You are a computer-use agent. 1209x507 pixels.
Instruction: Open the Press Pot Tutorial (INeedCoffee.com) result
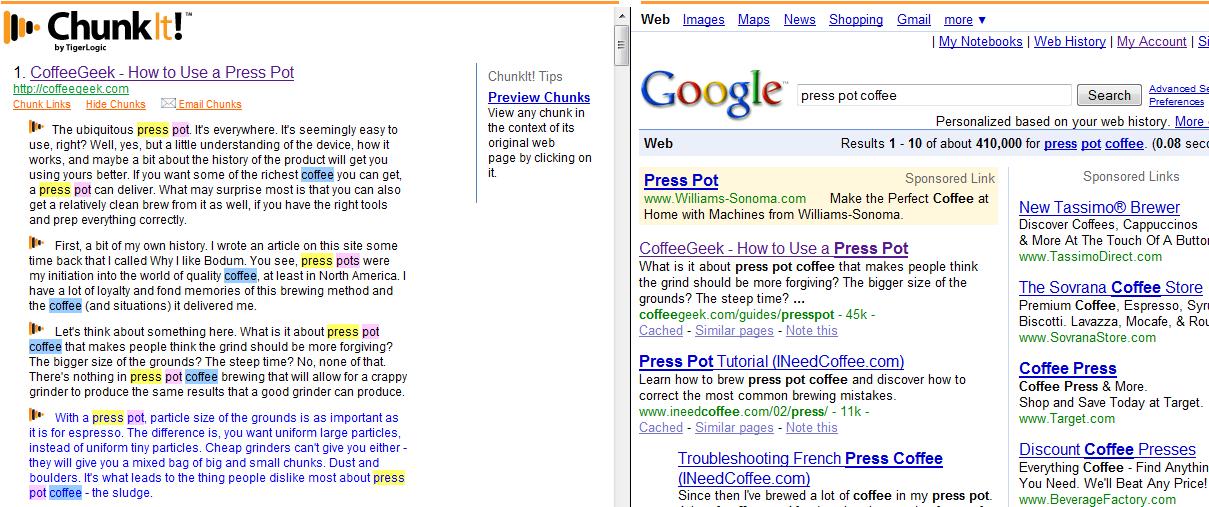pyautogui.click(x=771, y=361)
